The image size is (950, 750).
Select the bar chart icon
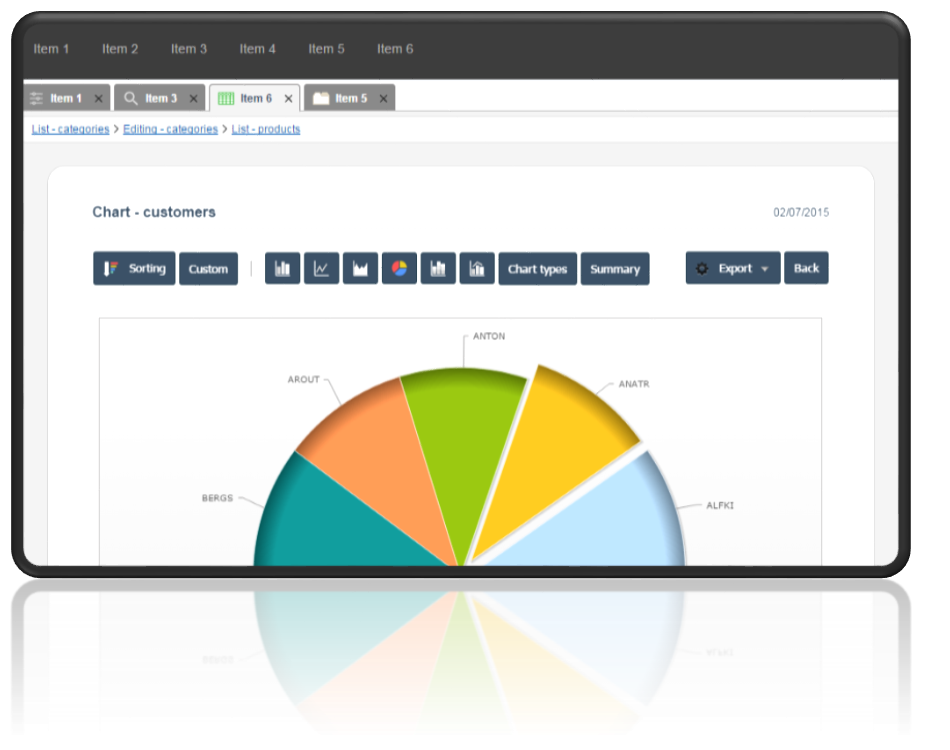click(282, 268)
